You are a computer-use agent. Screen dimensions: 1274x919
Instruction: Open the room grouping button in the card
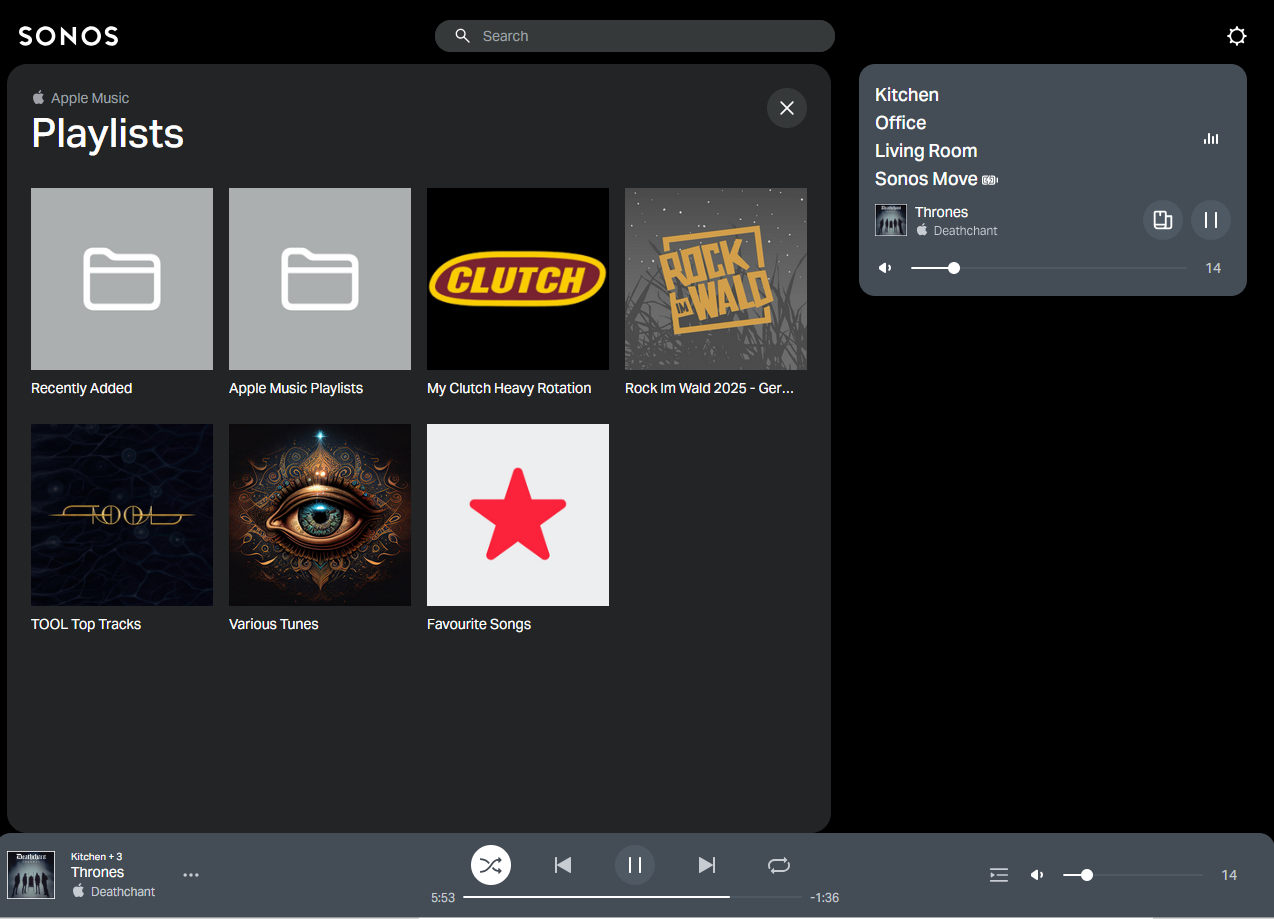tap(1163, 220)
